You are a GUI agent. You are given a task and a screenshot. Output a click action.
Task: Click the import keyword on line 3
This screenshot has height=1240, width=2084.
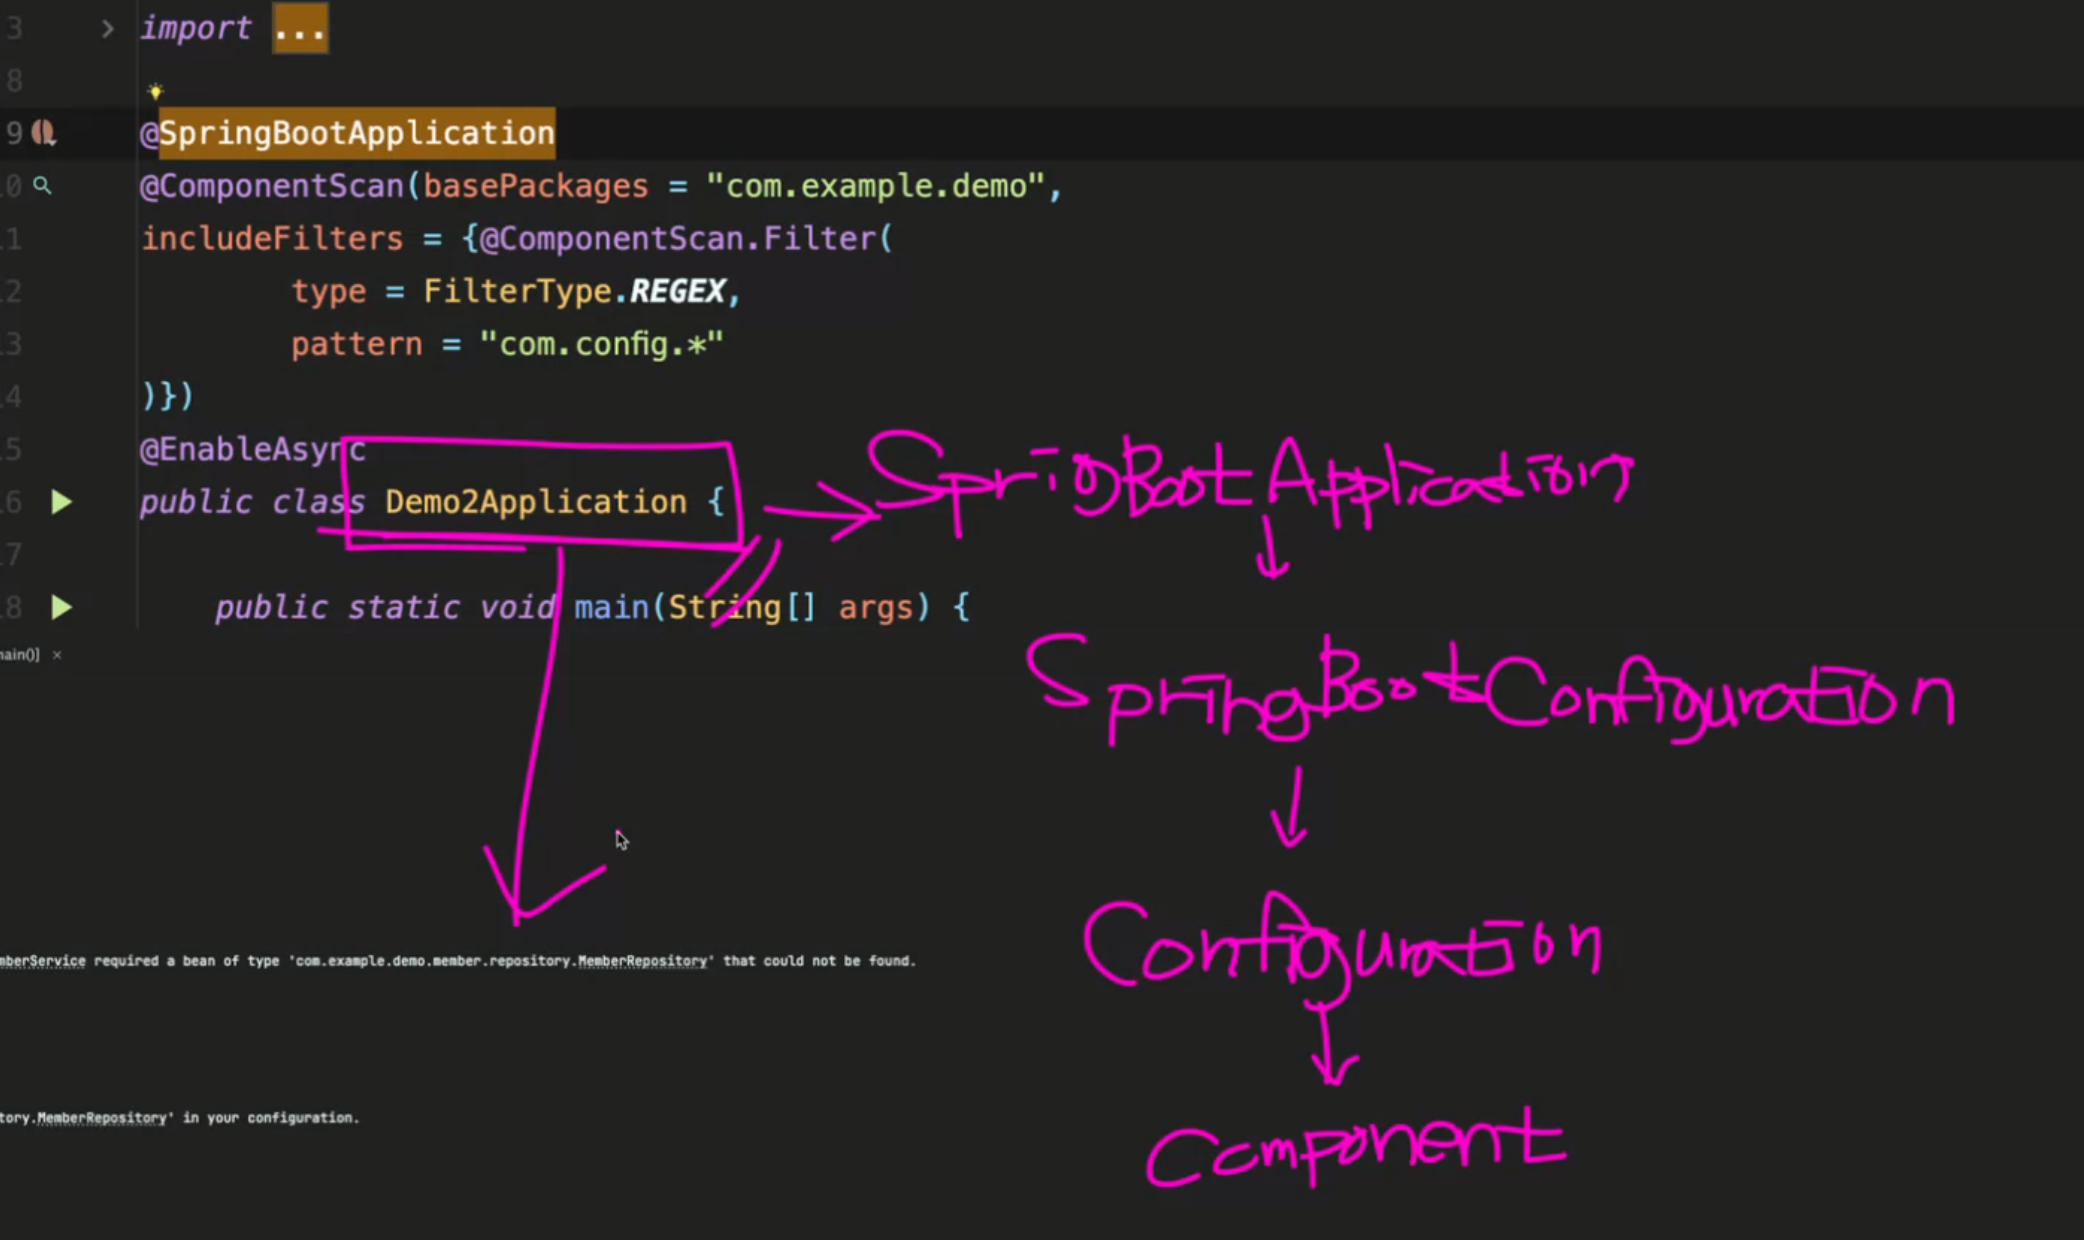pyautogui.click(x=195, y=29)
